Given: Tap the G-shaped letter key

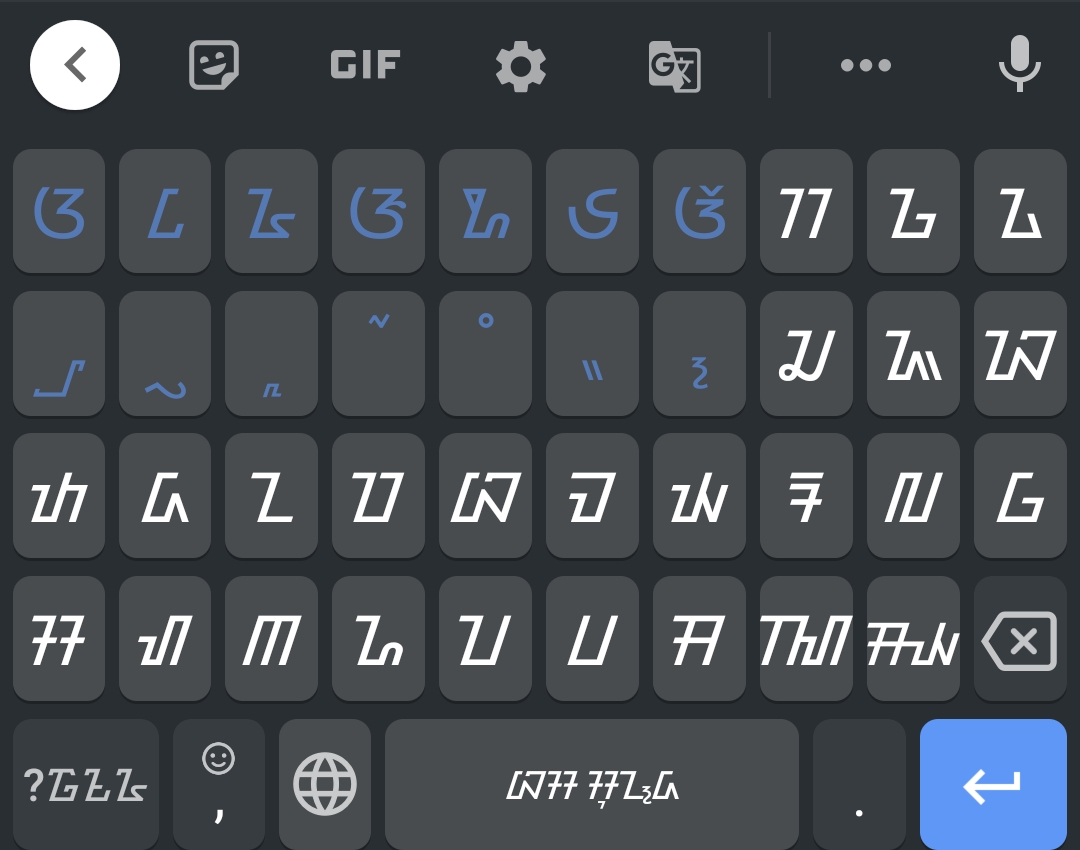Looking at the screenshot, I should point(1020,495).
